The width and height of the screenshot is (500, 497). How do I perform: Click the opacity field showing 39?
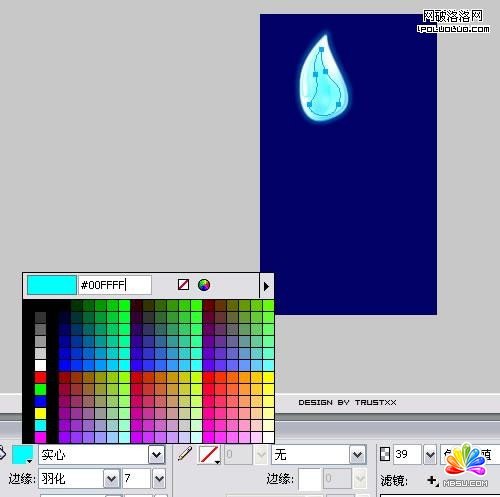coord(407,454)
